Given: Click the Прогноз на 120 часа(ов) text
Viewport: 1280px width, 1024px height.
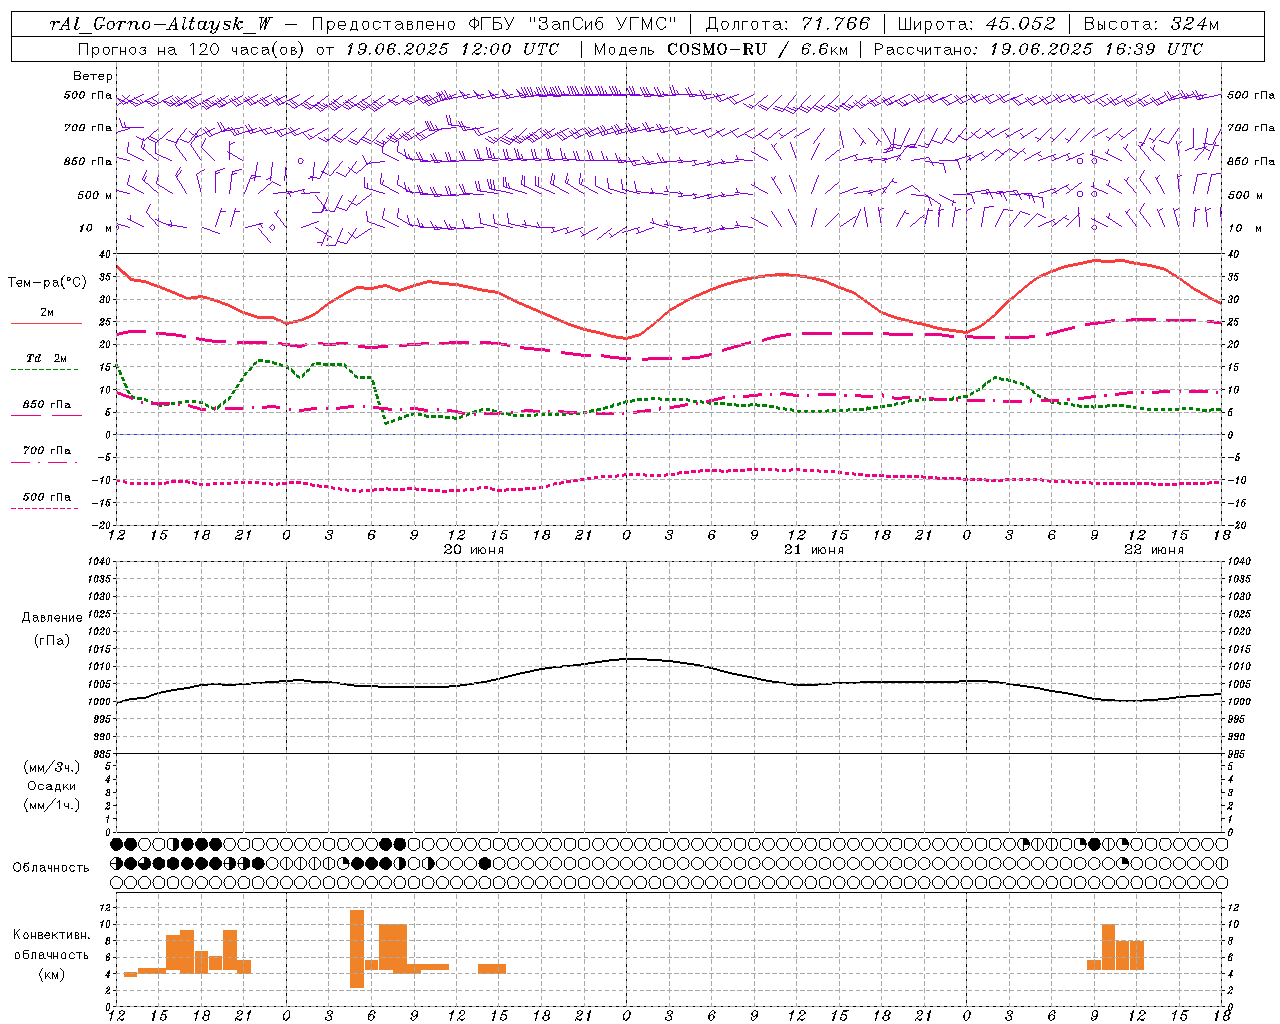Looking at the screenshot, I should [192, 49].
